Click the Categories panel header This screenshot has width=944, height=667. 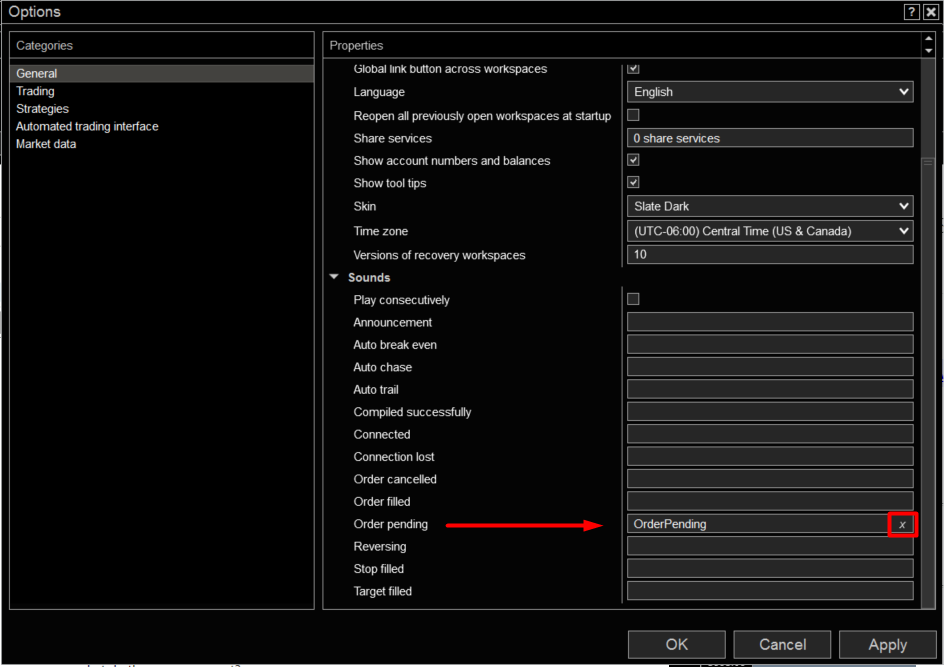point(161,45)
